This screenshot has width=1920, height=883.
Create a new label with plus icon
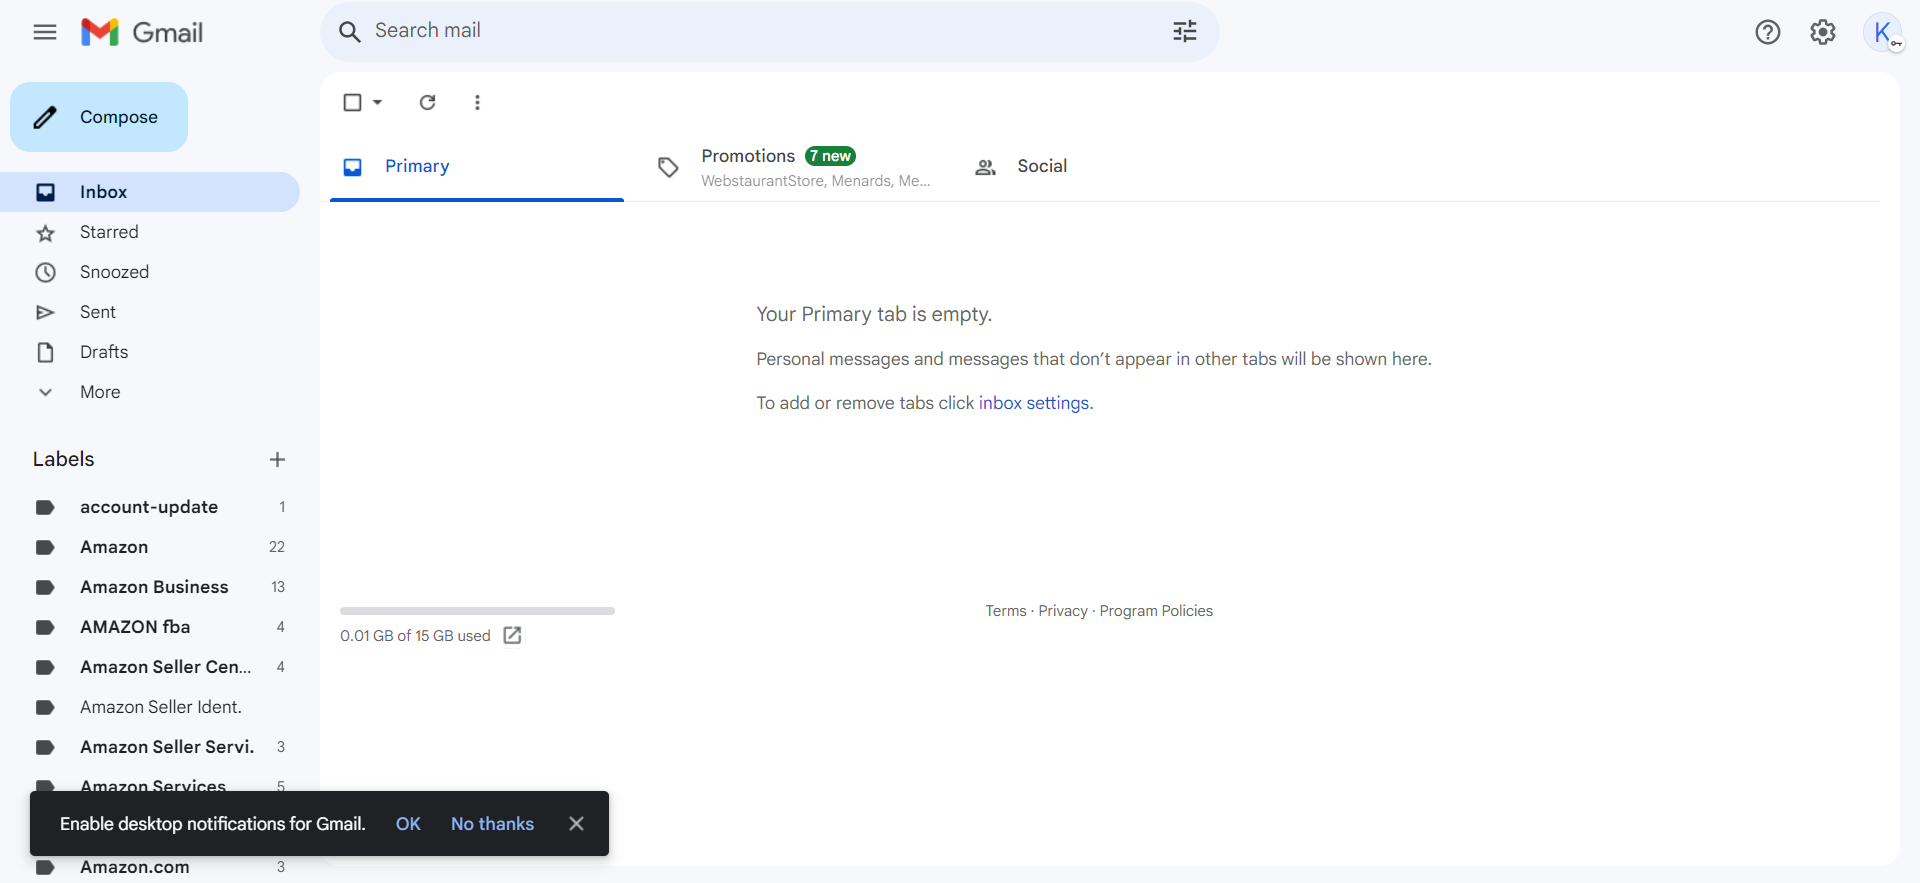pyautogui.click(x=278, y=459)
